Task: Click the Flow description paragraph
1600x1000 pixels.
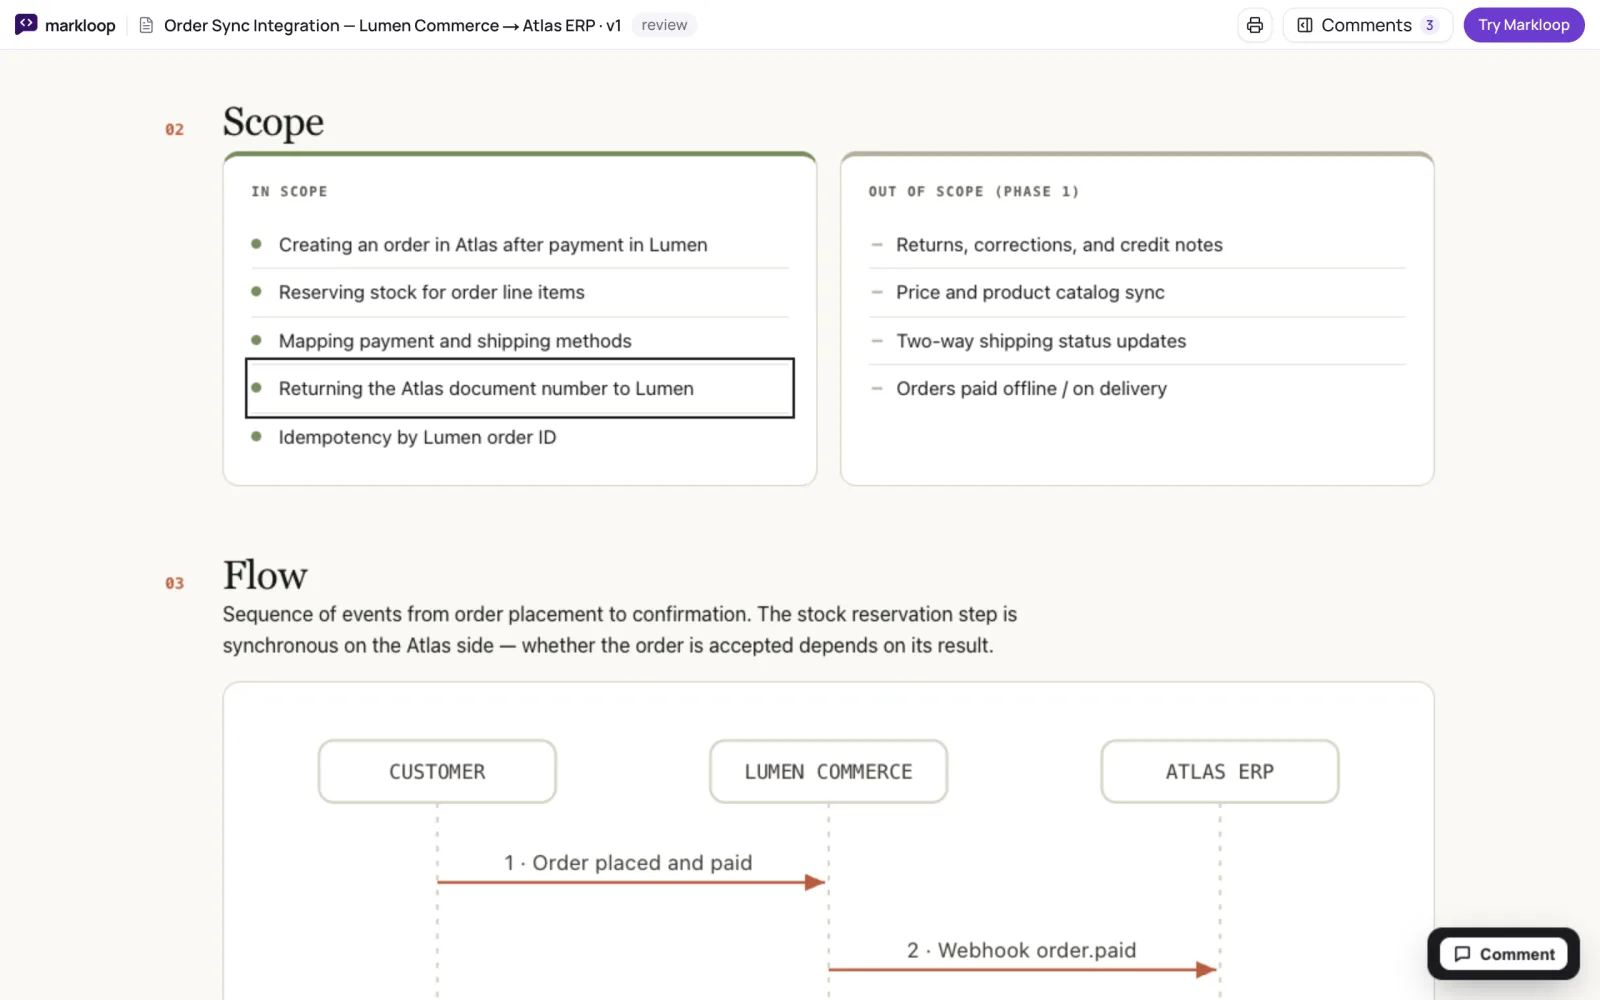Action: pyautogui.click(x=620, y=630)
